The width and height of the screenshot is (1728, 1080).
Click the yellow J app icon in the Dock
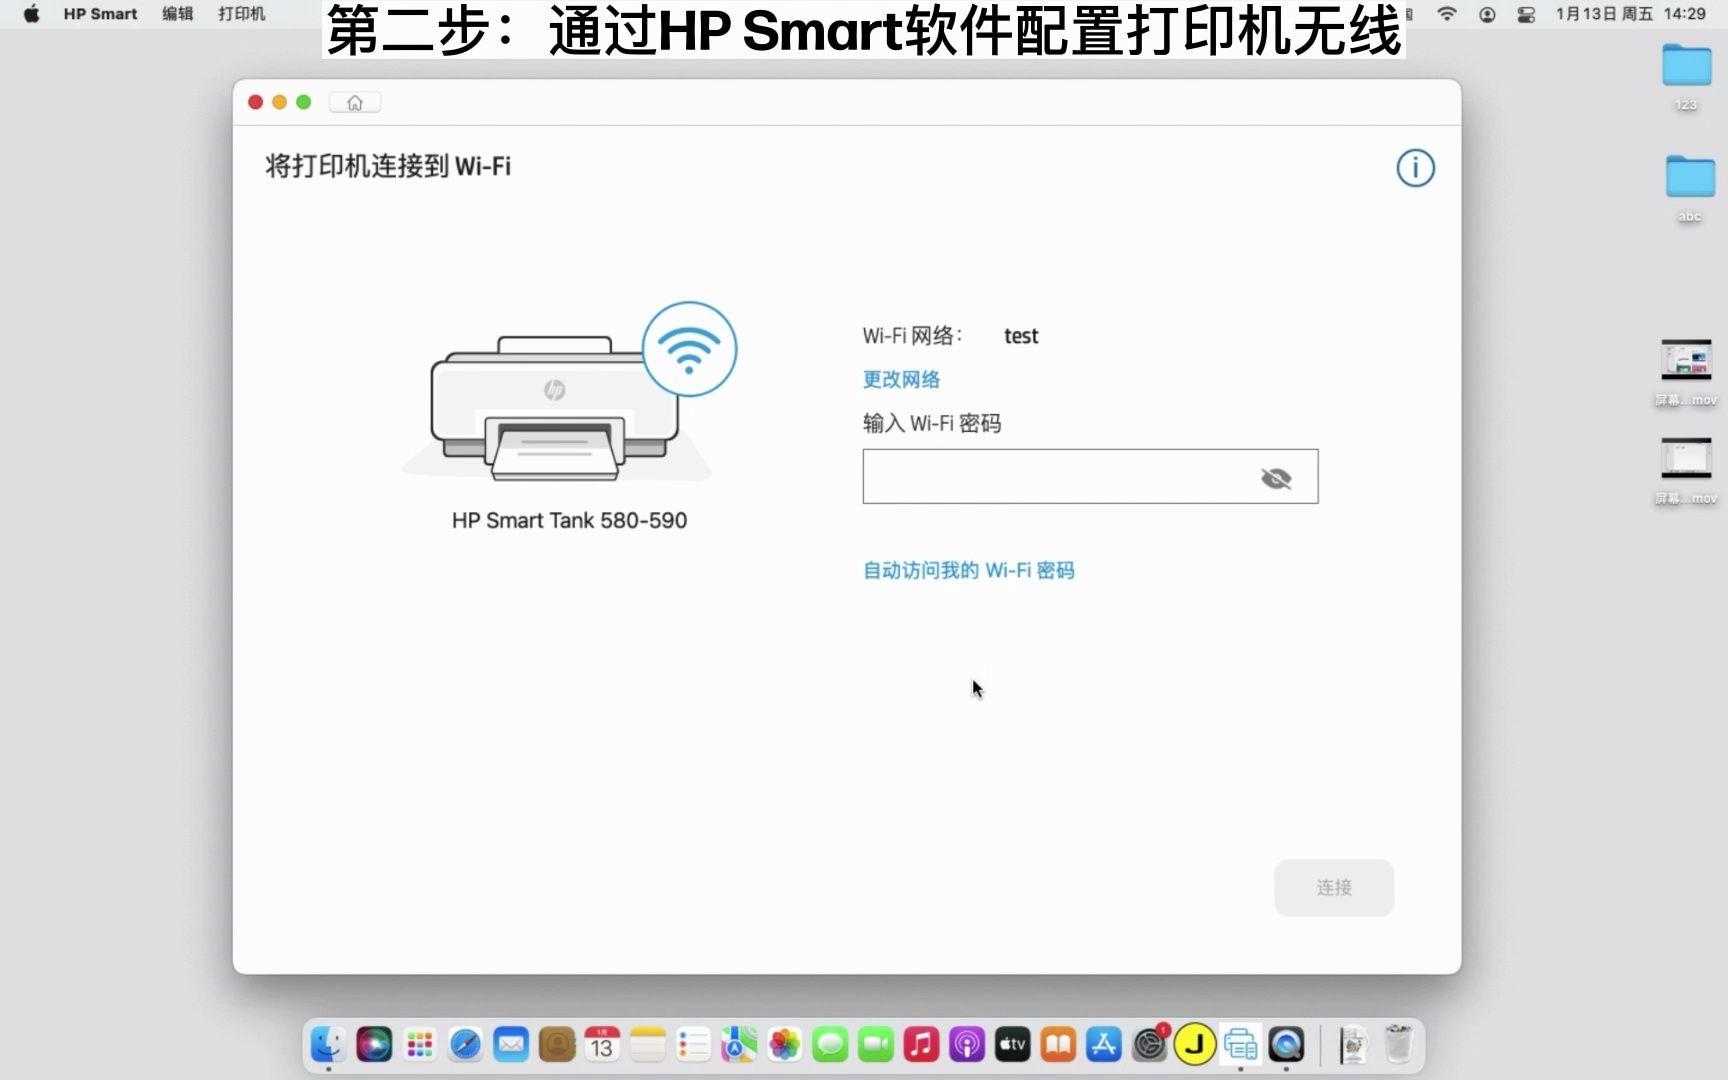pos(1195,1045)
